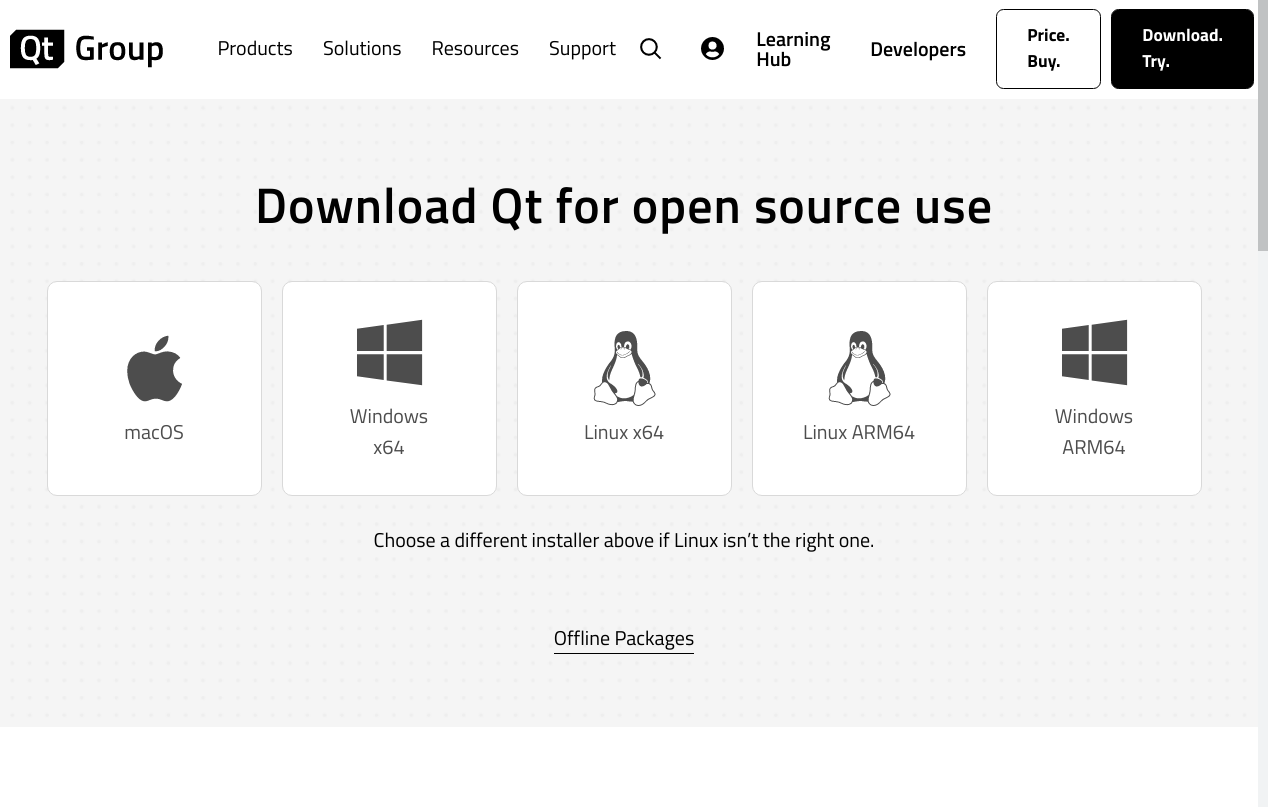Screen dimensions: 1268x807
Task: Click the 'Download Qt for open source use' heading
Action: (x=624, y=205)
